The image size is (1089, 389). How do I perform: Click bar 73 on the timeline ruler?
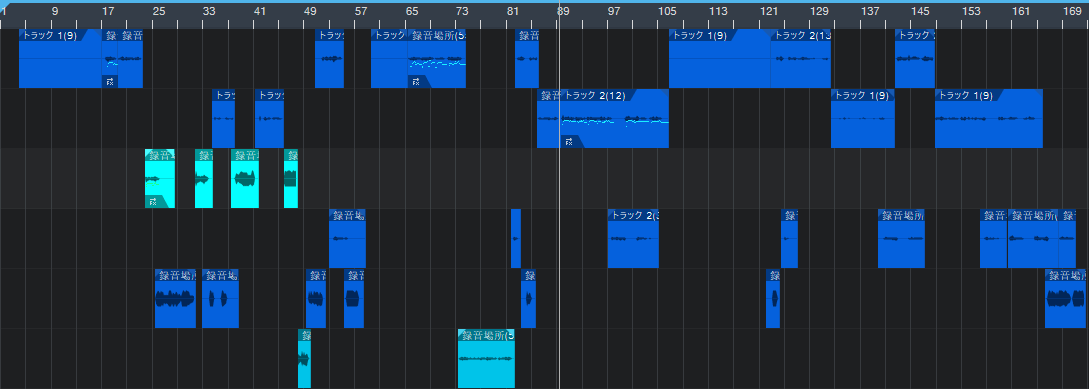[463, 11]
